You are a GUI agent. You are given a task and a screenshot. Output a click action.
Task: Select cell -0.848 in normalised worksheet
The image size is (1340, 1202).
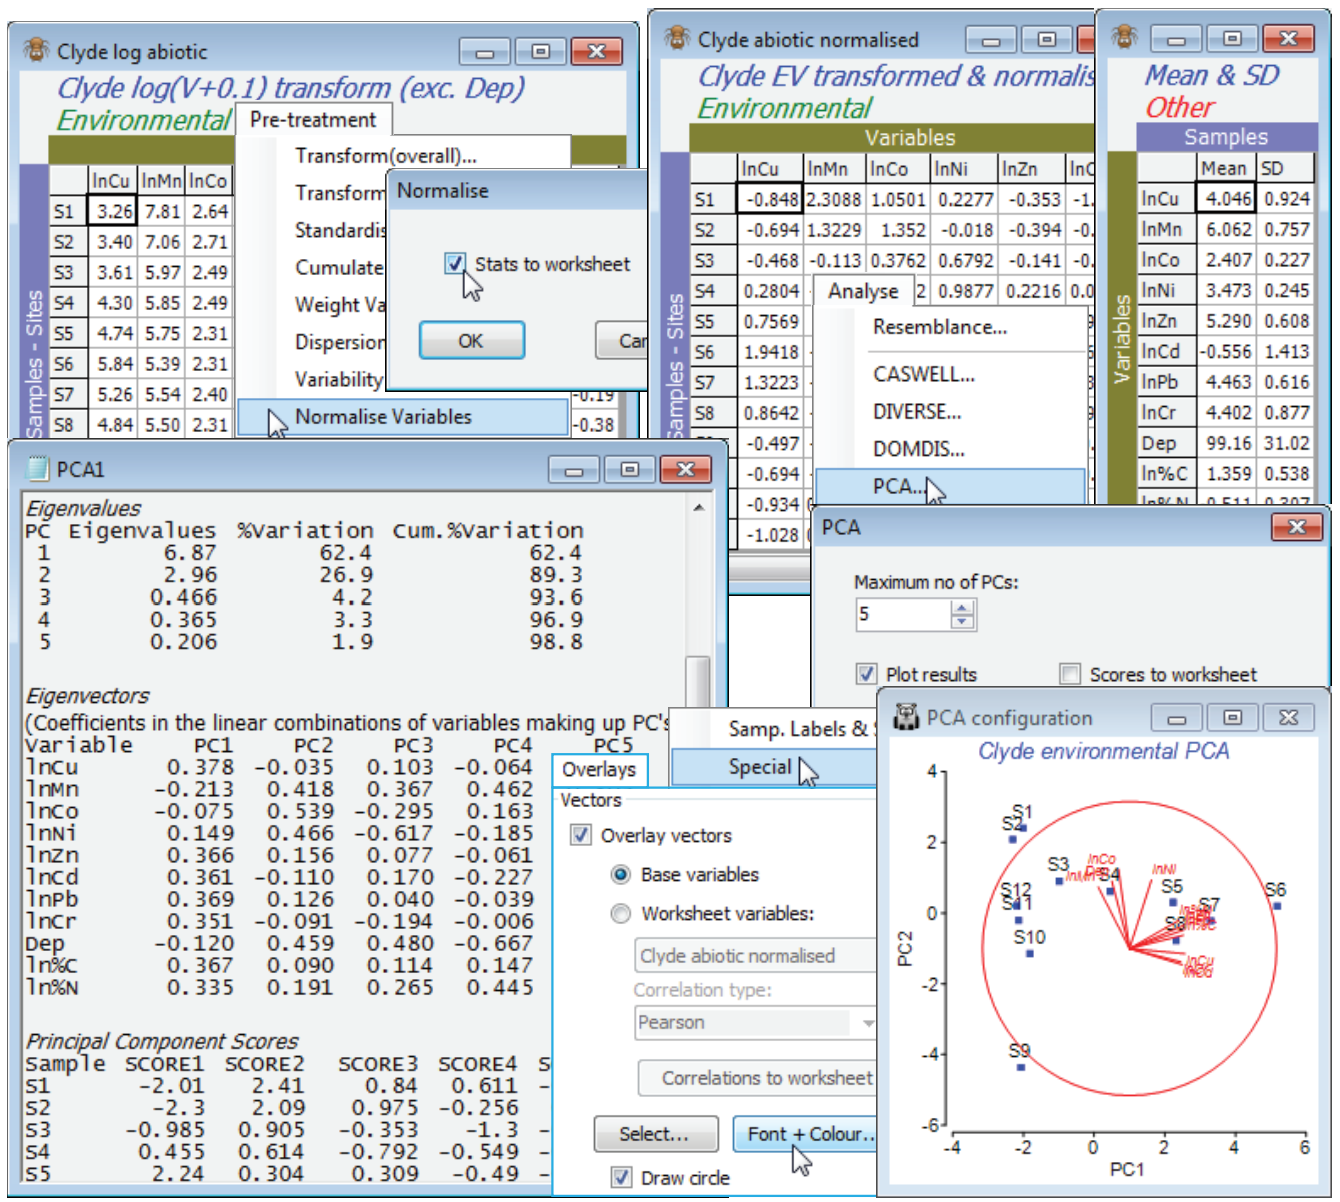[x=770, y=199]
